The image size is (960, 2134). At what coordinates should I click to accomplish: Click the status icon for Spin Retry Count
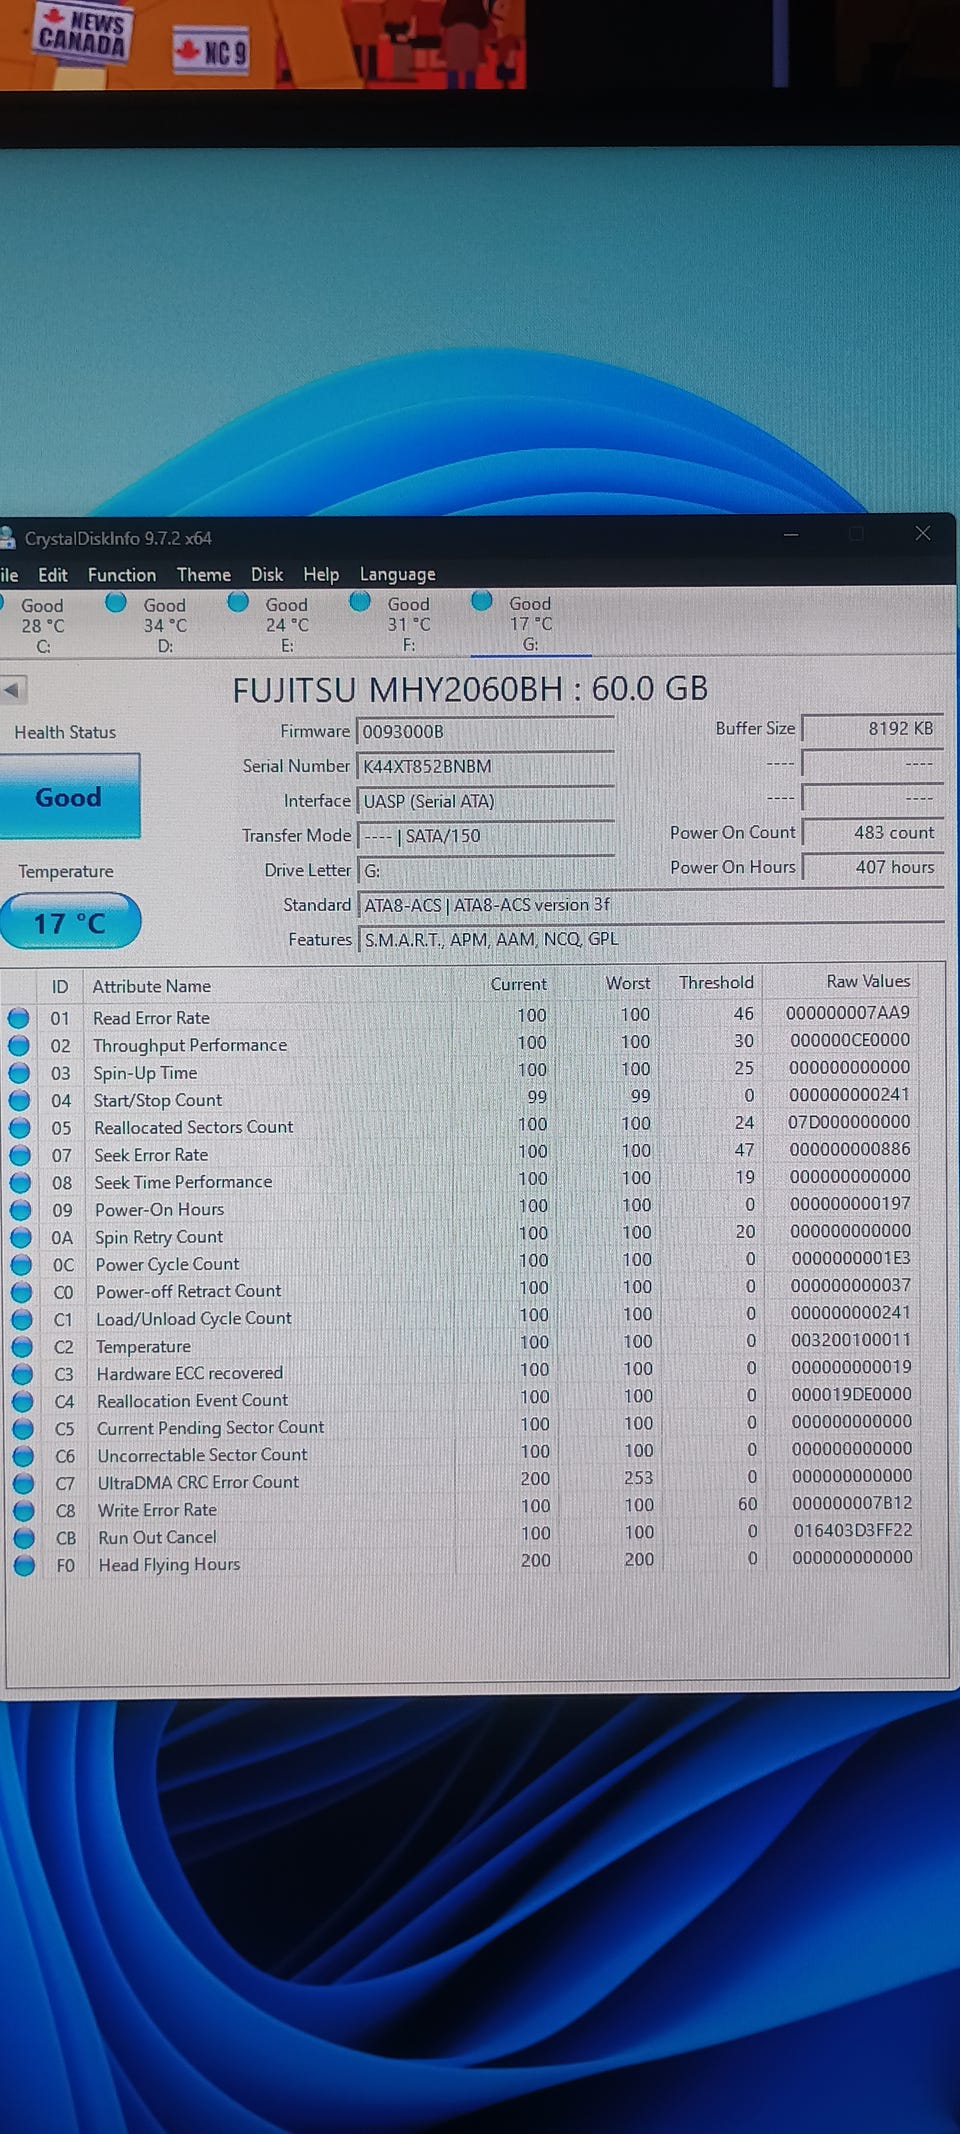[x=21, y=1237]
